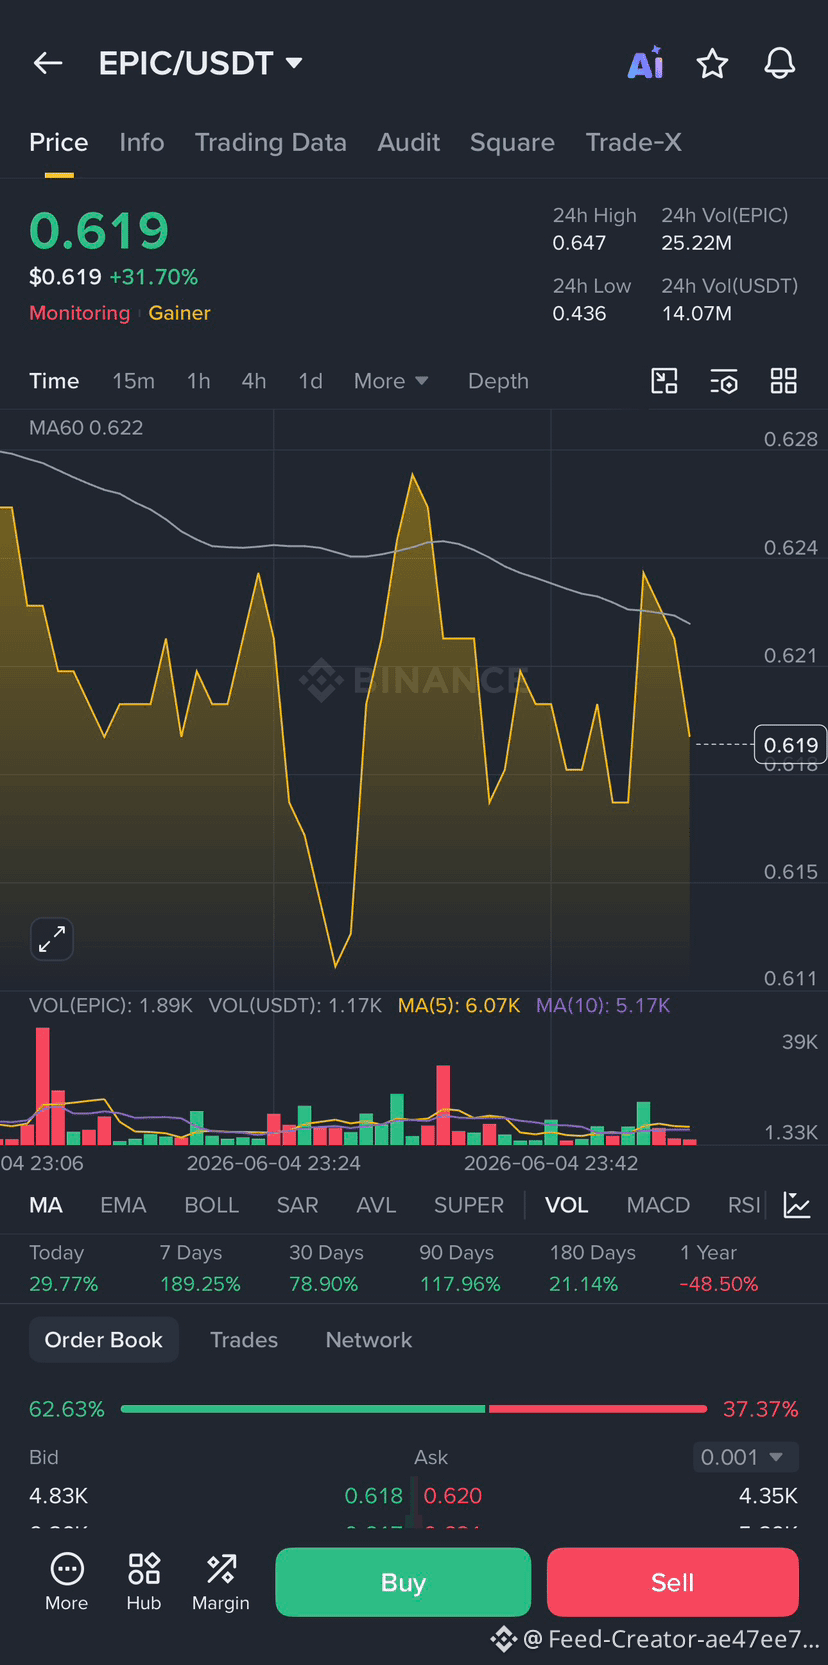Open the AI assistant icon

click(645, 63)
